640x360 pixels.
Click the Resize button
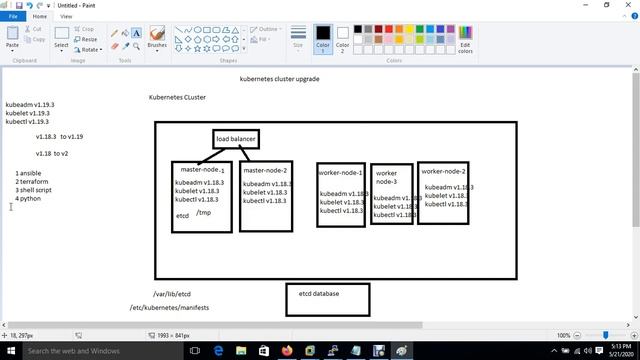(x=86, y=39)
